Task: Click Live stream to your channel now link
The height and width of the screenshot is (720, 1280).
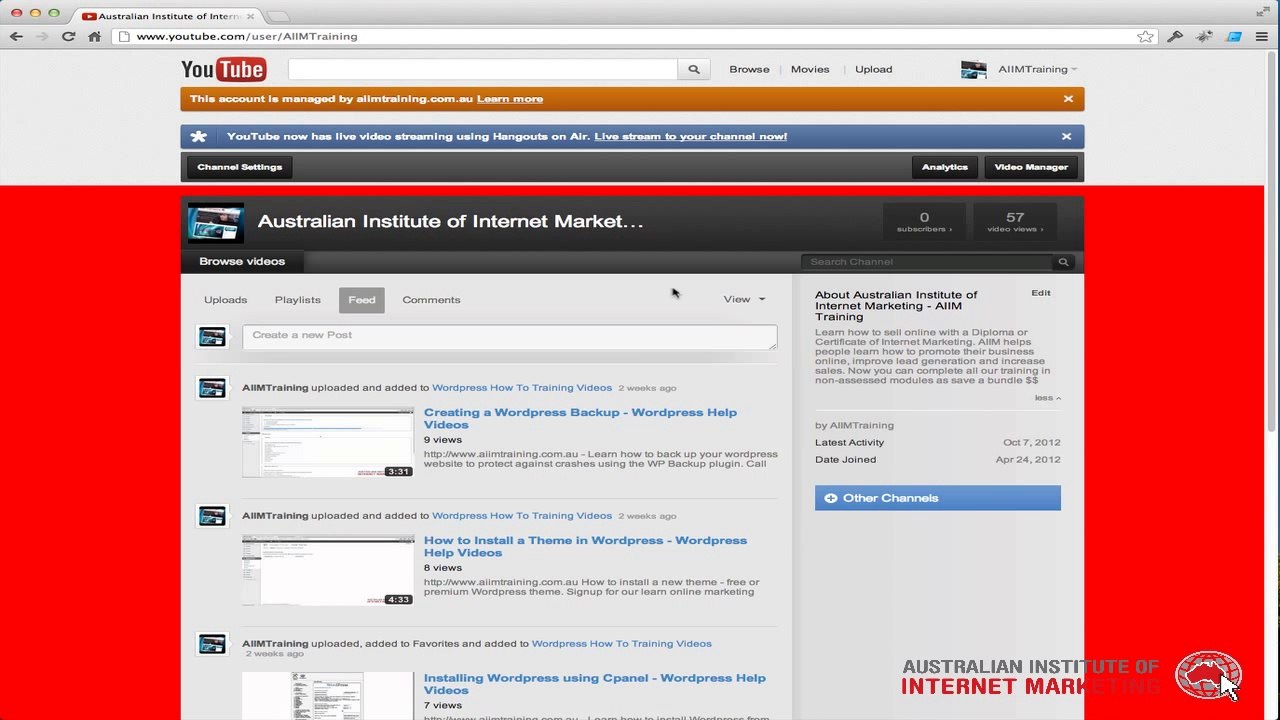Action: click(691, 136)
